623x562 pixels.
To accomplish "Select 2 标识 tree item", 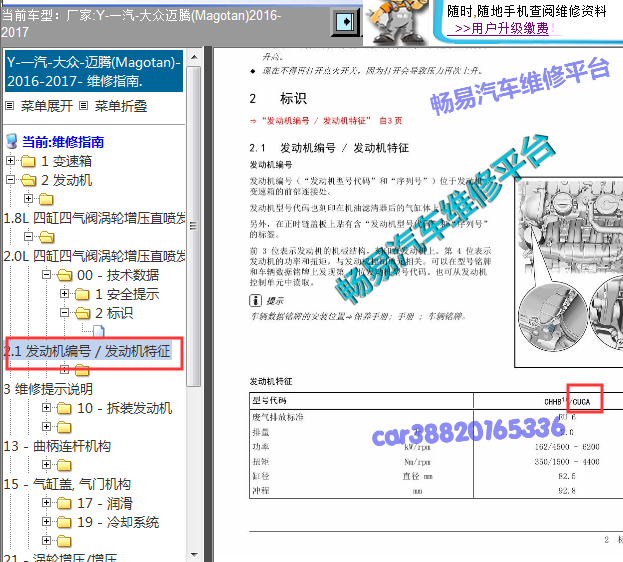I will [x=114, y=313].
